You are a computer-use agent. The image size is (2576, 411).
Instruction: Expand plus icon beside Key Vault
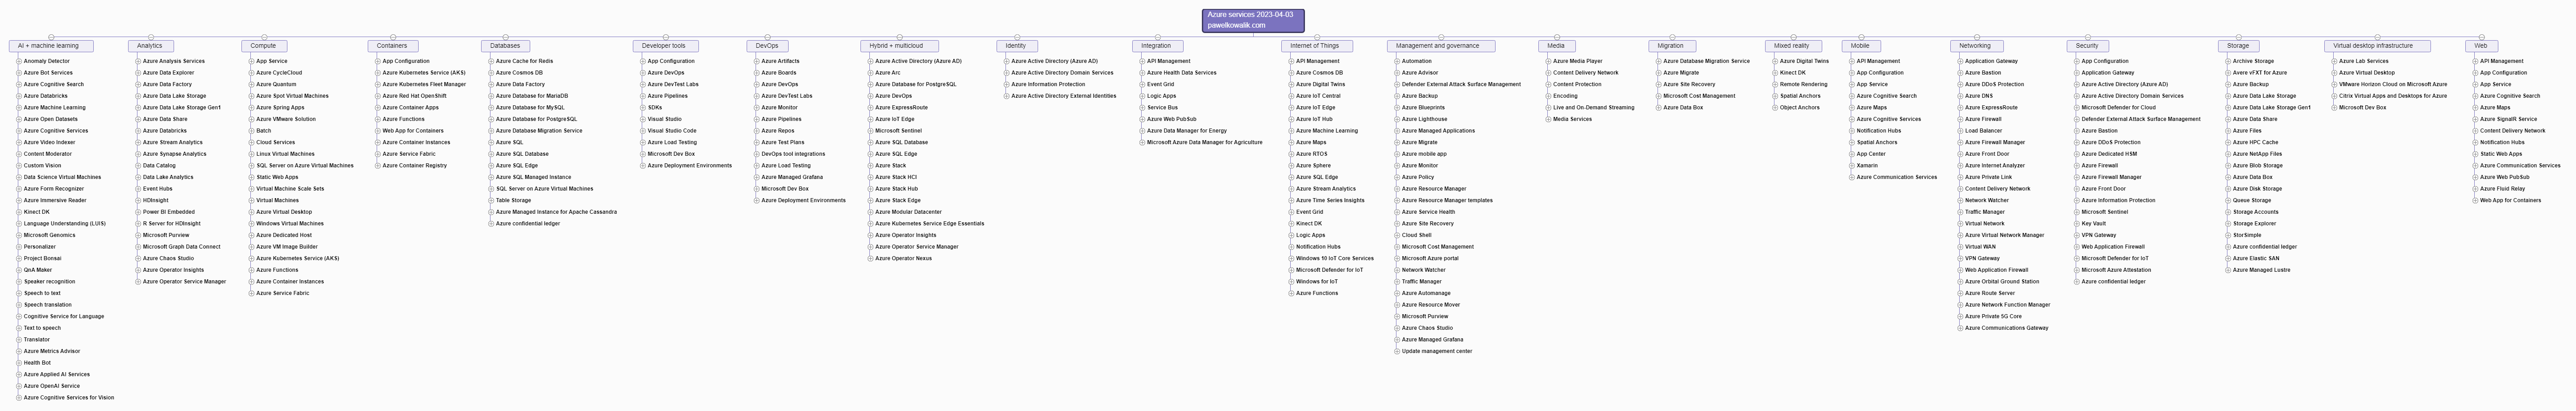pos(2077,224)
